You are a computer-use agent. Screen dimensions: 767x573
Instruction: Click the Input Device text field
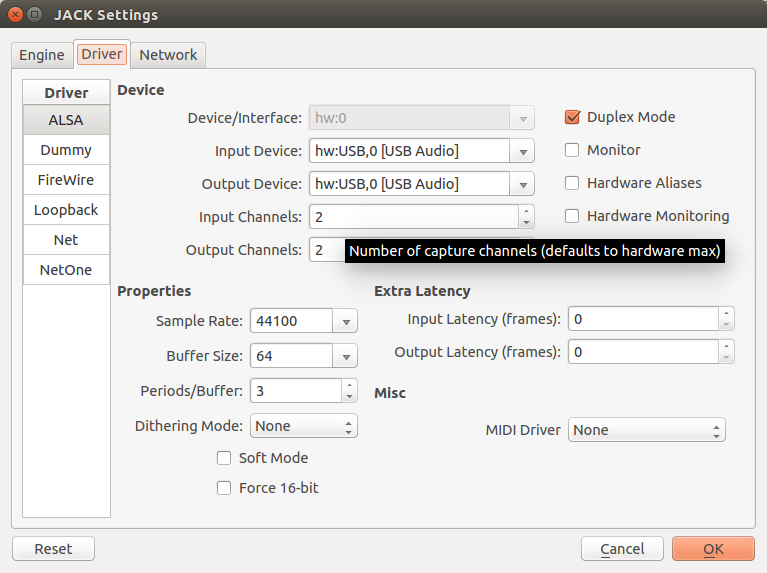[409, 151]
